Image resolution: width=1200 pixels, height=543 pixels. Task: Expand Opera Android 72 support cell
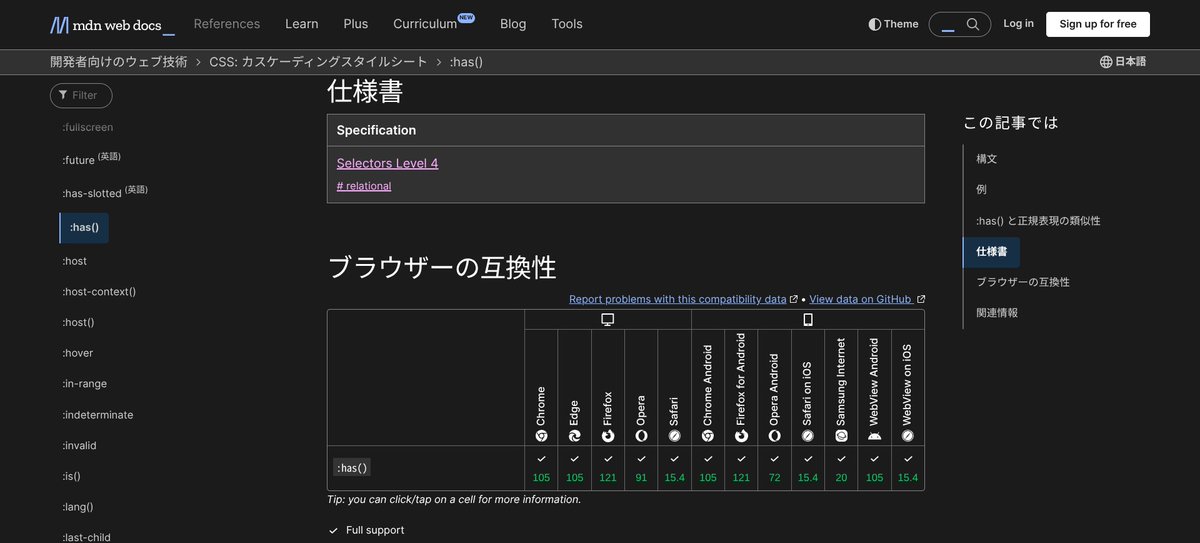pyautogui.click(x=775, y=468)
